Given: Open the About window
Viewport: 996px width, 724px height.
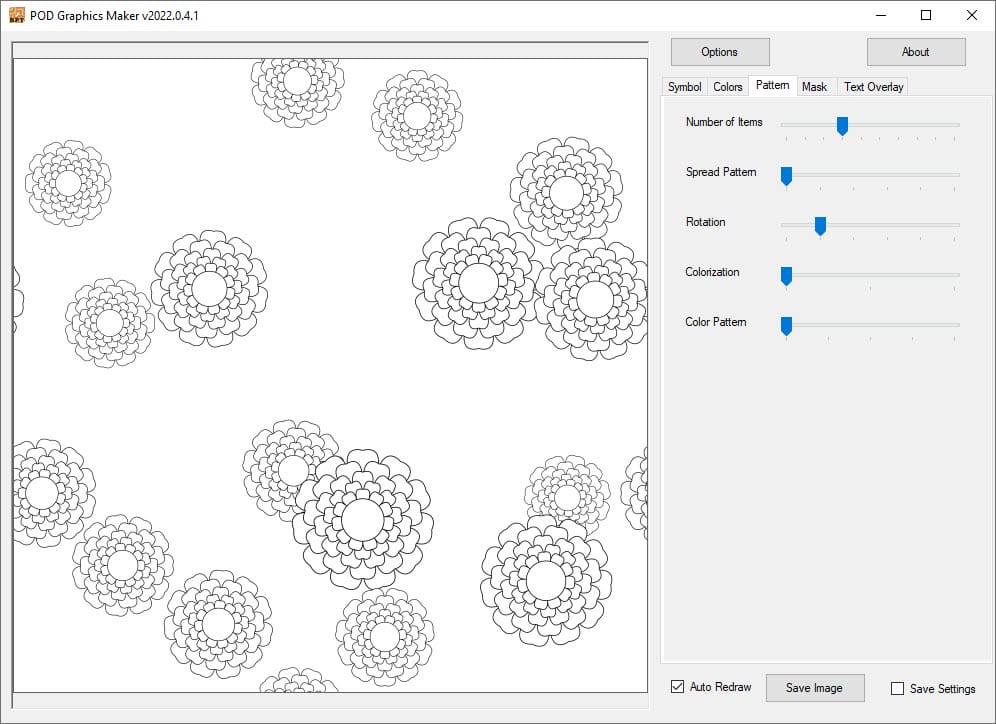Looking at the screenshot, I should point(915,52).
